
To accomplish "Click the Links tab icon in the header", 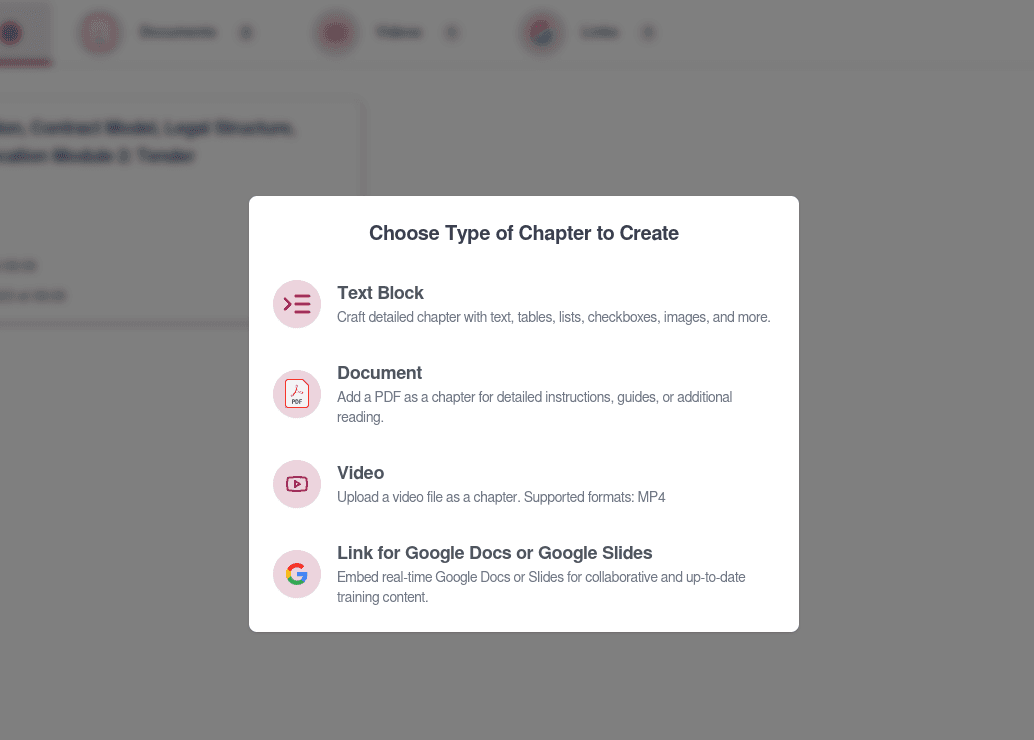I will click(542, 31).
